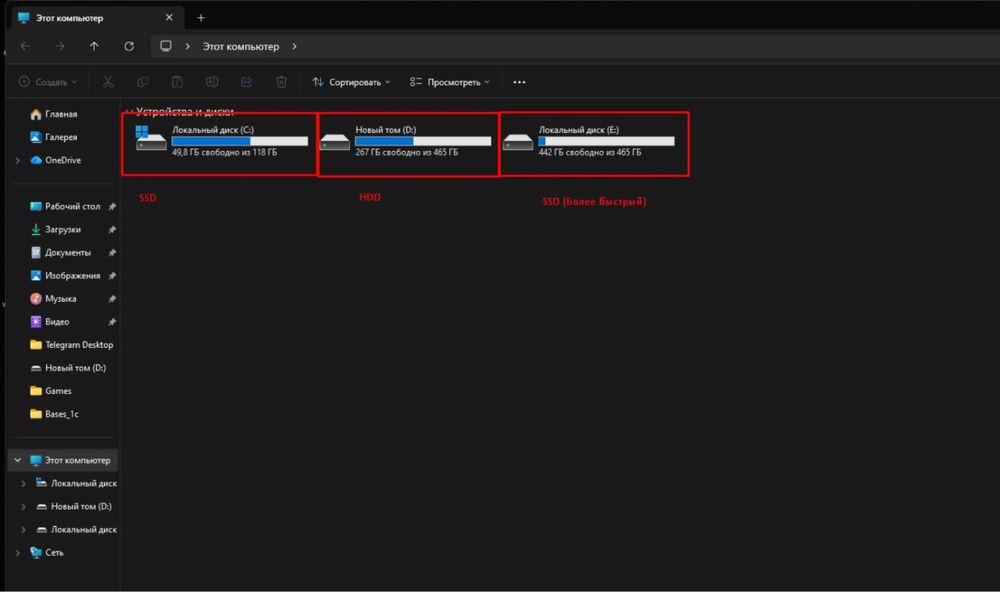This screenshot has width=1000, height=592.
Task: Click the pin icon next to Изображения
Action: (x=112, y=276)
